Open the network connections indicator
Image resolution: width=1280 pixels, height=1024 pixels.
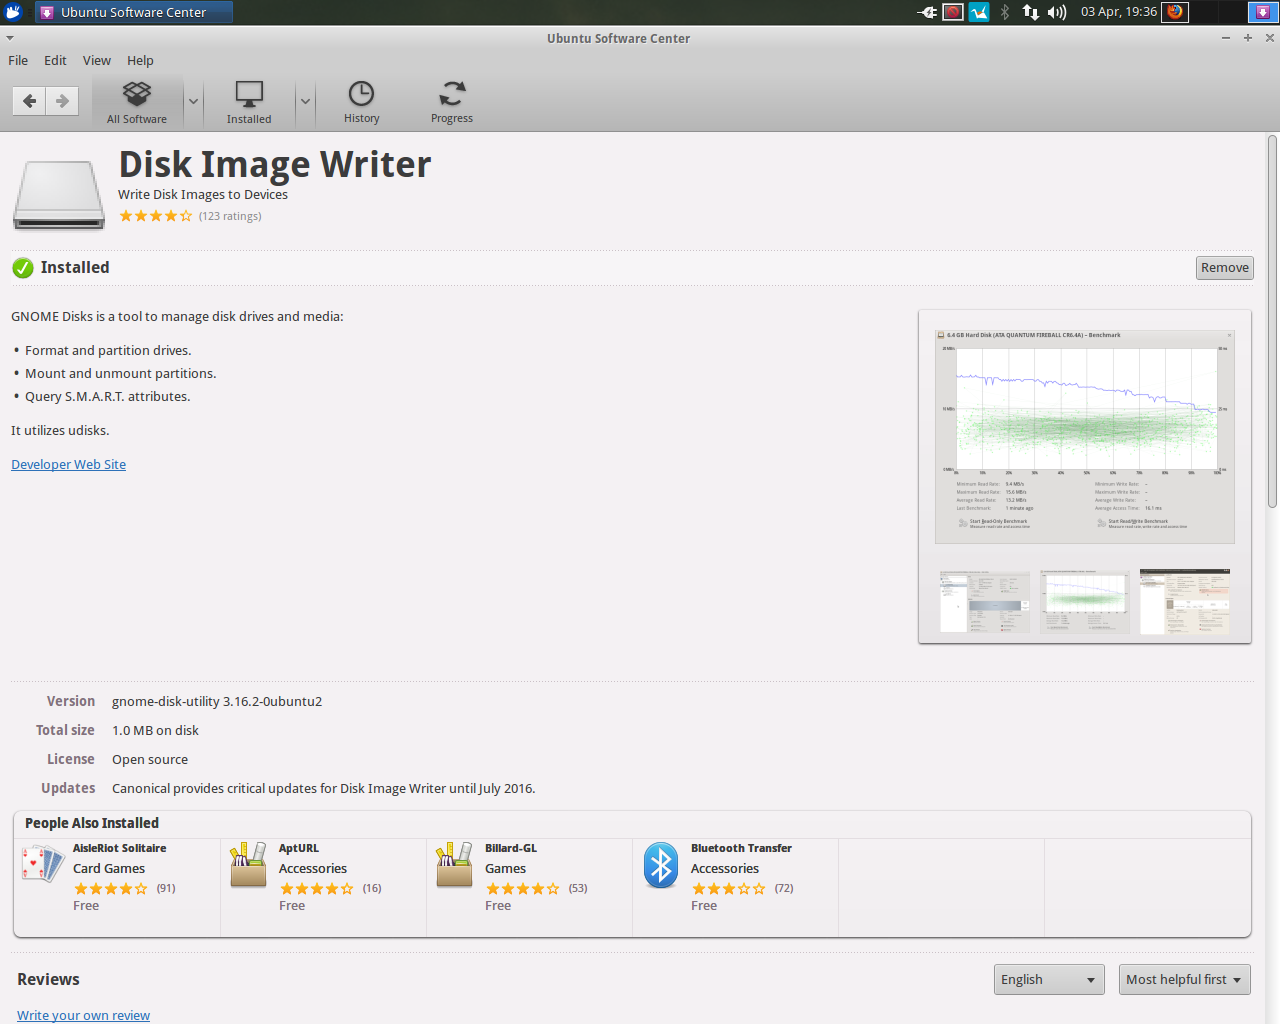click(1030, 12)
